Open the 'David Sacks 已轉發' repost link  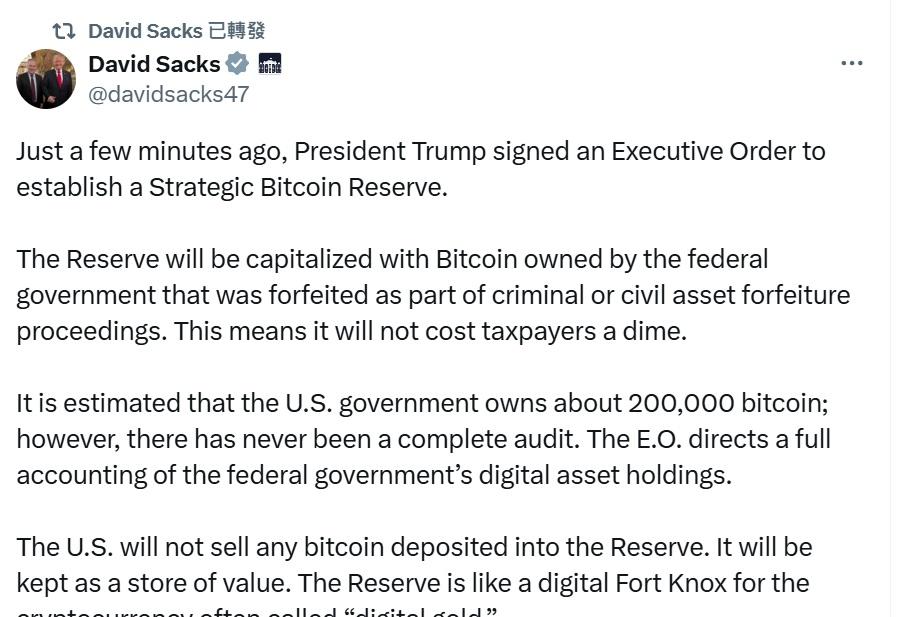[176, 32]
